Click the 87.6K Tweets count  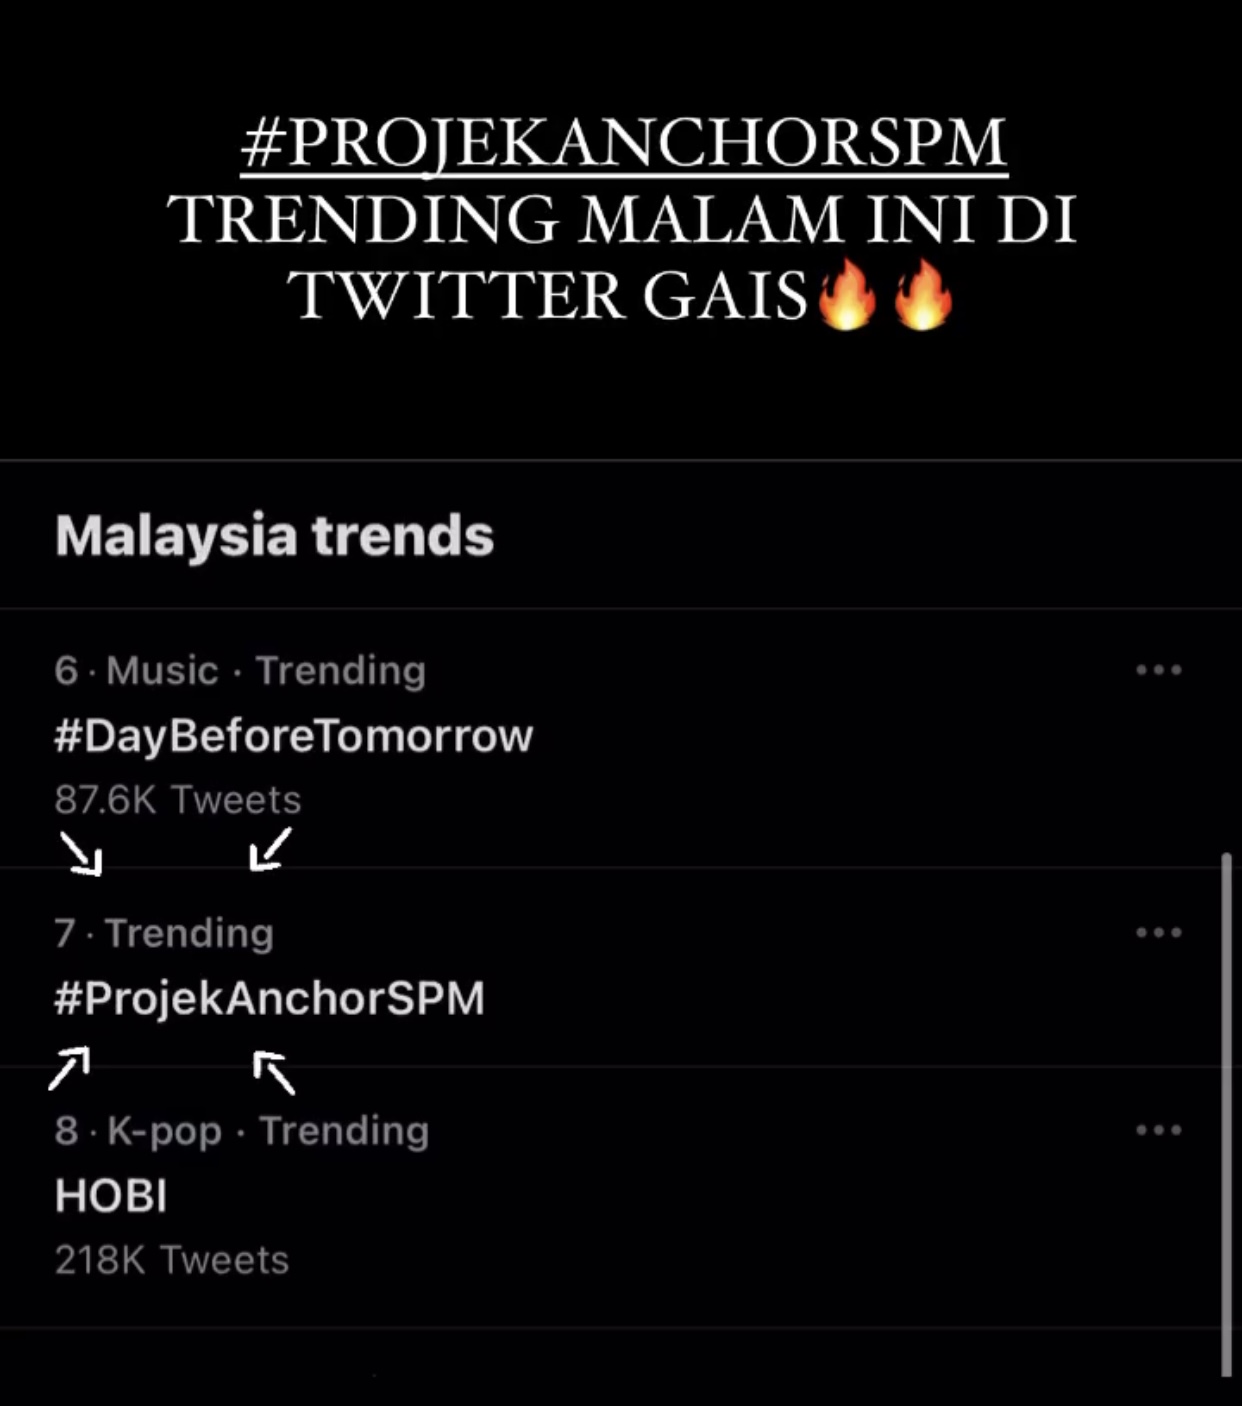178,800
